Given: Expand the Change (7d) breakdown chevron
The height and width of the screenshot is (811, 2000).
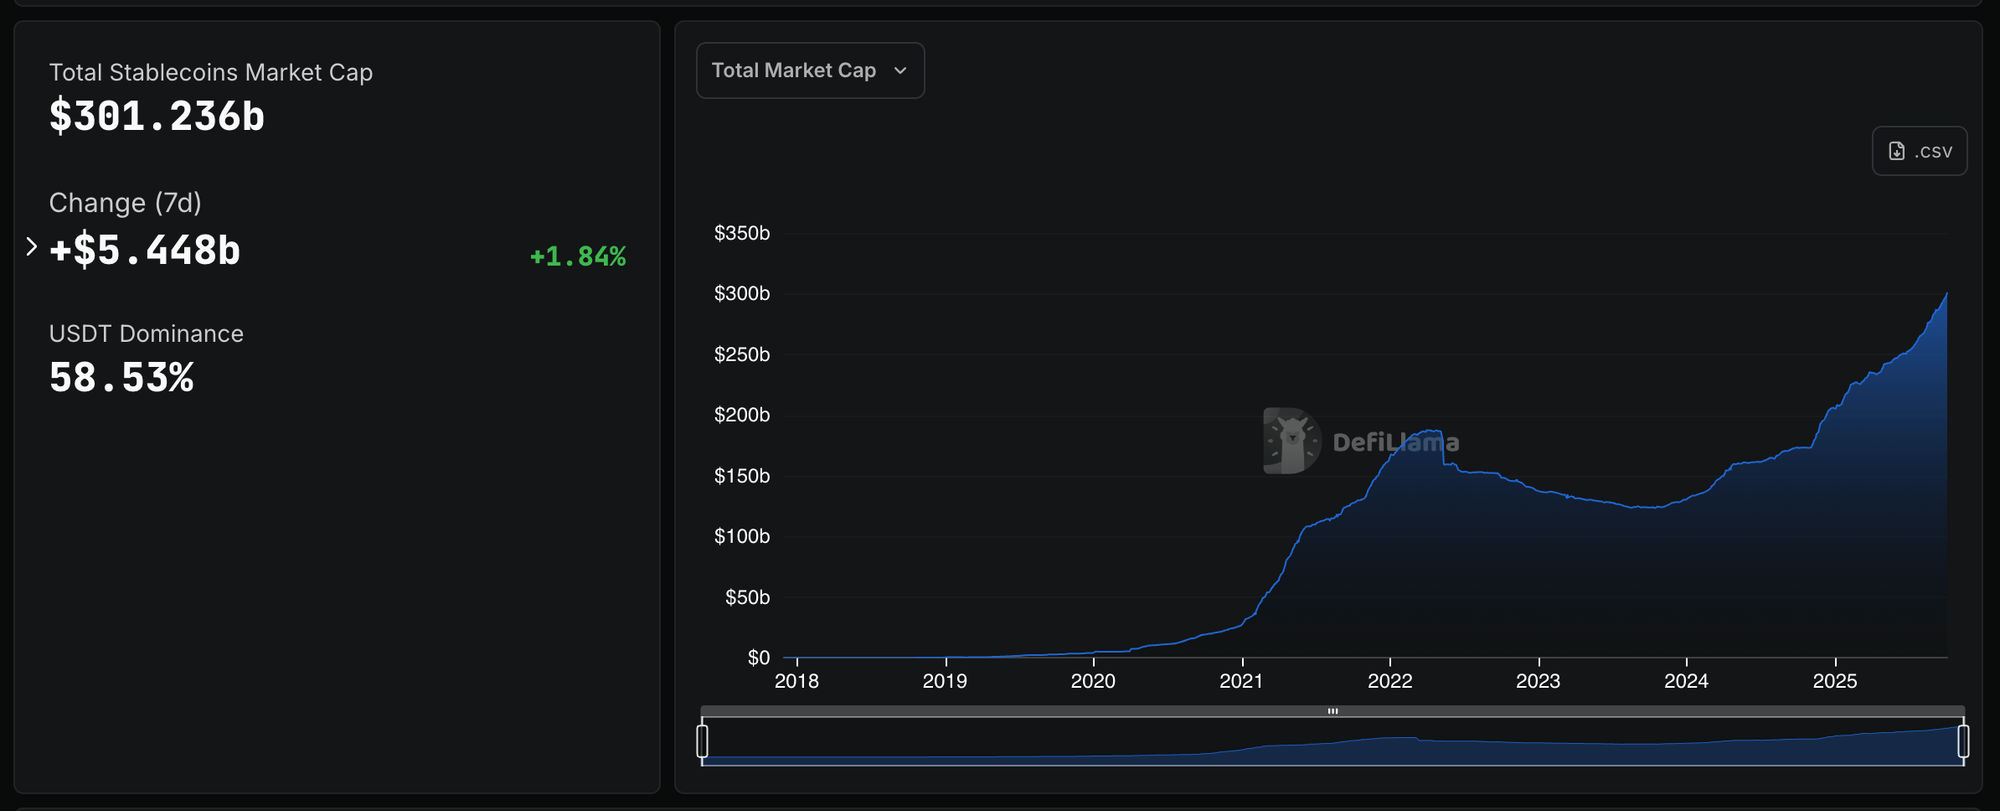Looking at the screenshot, I should [x=31, y=247].
